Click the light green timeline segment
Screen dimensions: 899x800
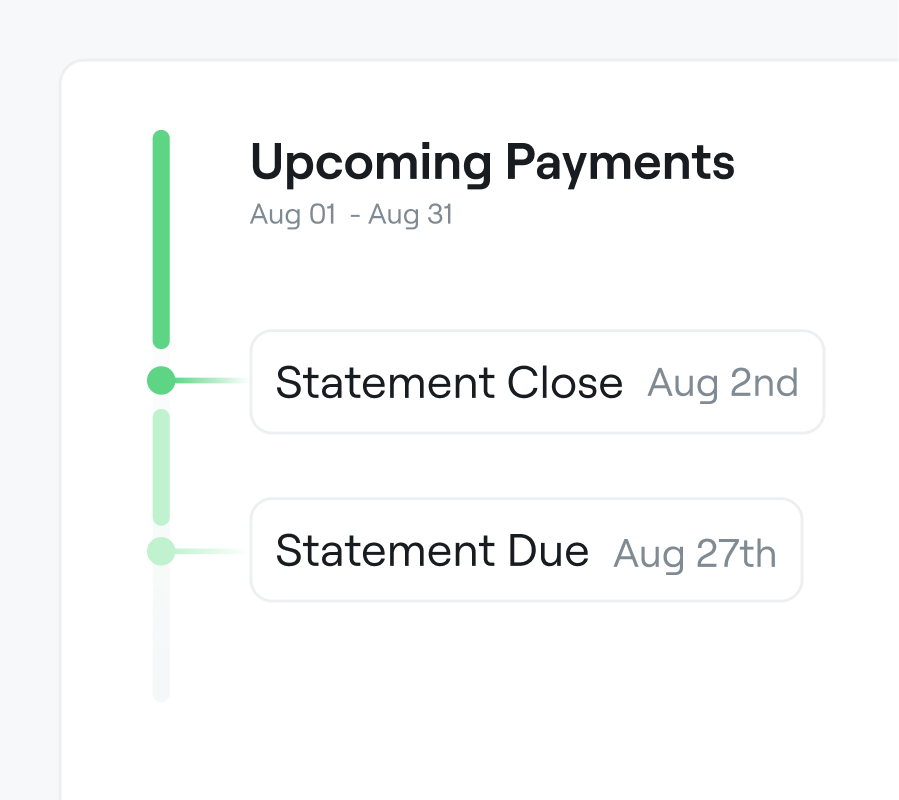point(161,467)
